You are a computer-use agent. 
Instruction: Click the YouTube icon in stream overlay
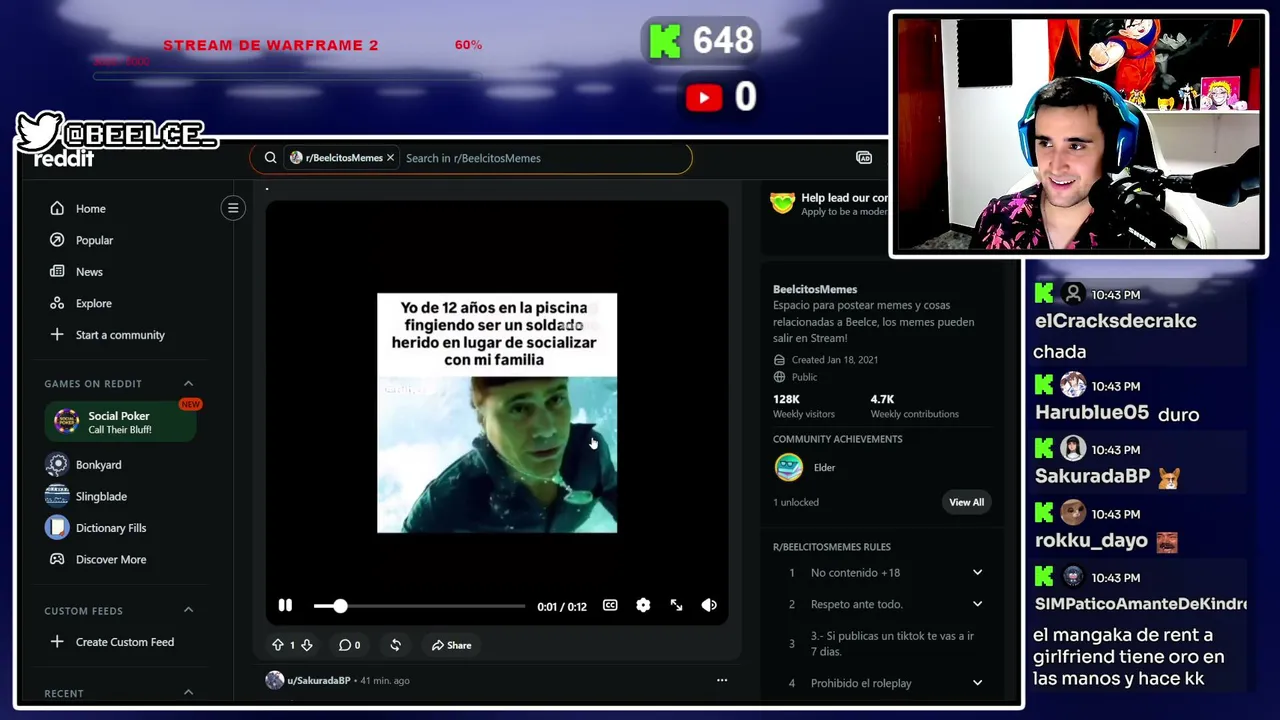coord(704,97)
